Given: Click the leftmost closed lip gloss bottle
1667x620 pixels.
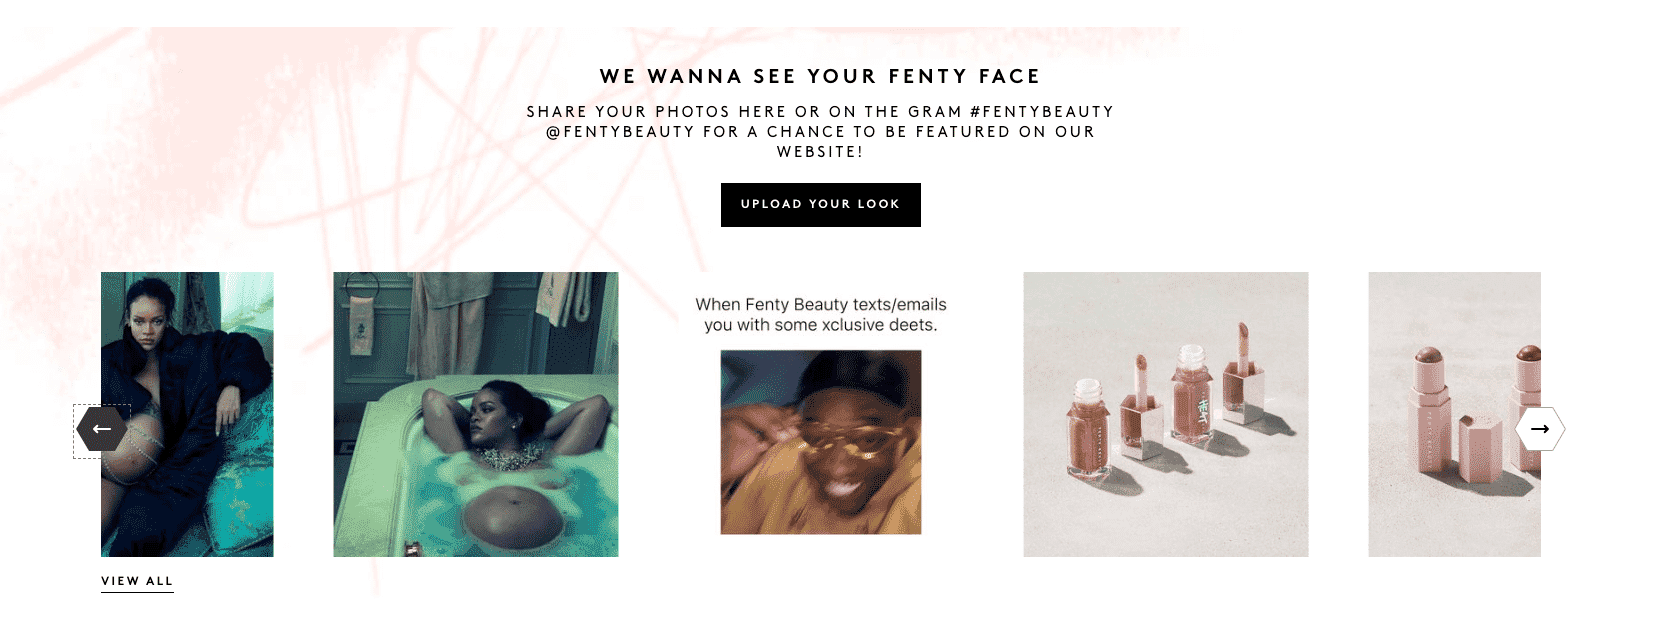Looking at the screenshot, I should [1086, 427].
